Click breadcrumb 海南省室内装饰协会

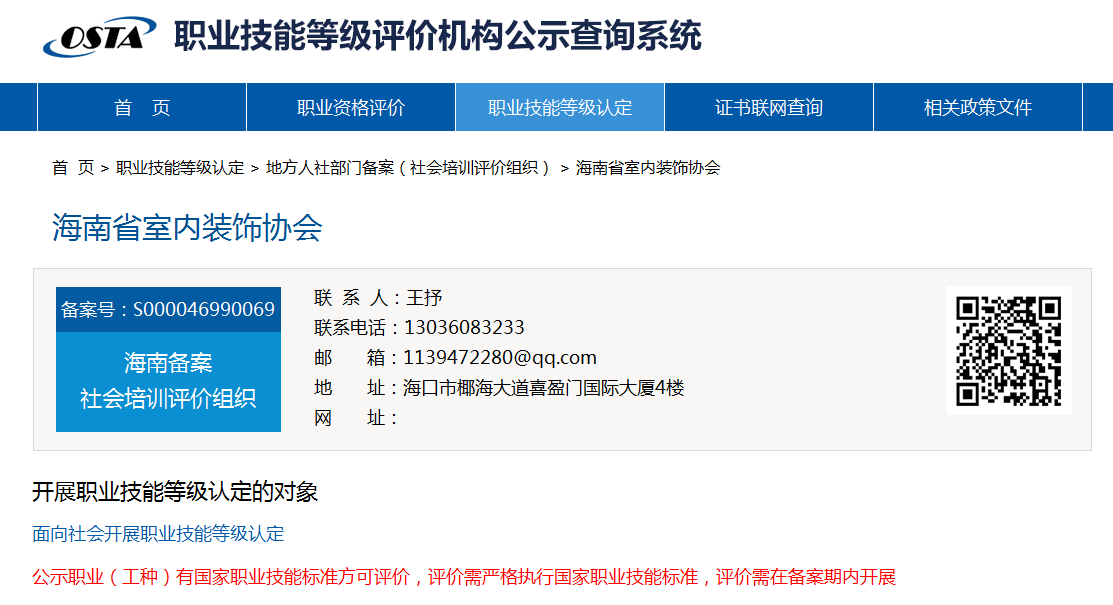[647, 168]
